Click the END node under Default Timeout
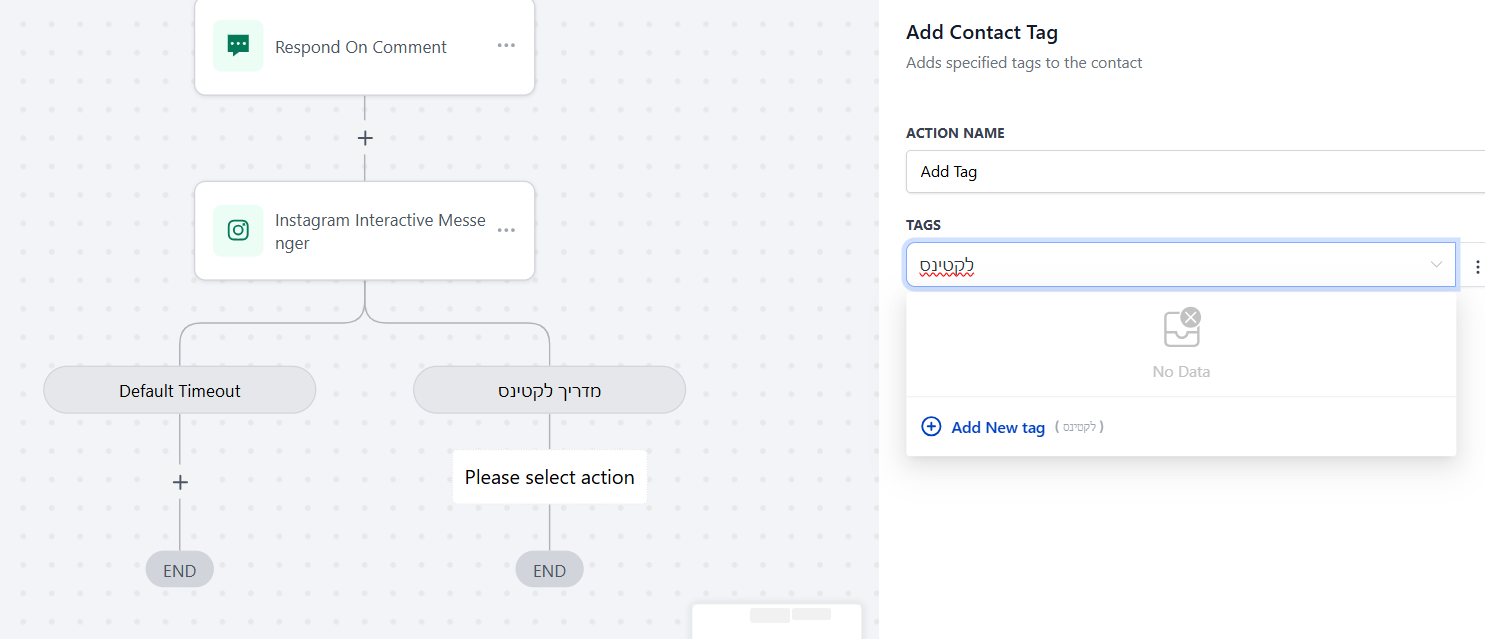Screen dimensions: 1485x639 coord(180,571)
